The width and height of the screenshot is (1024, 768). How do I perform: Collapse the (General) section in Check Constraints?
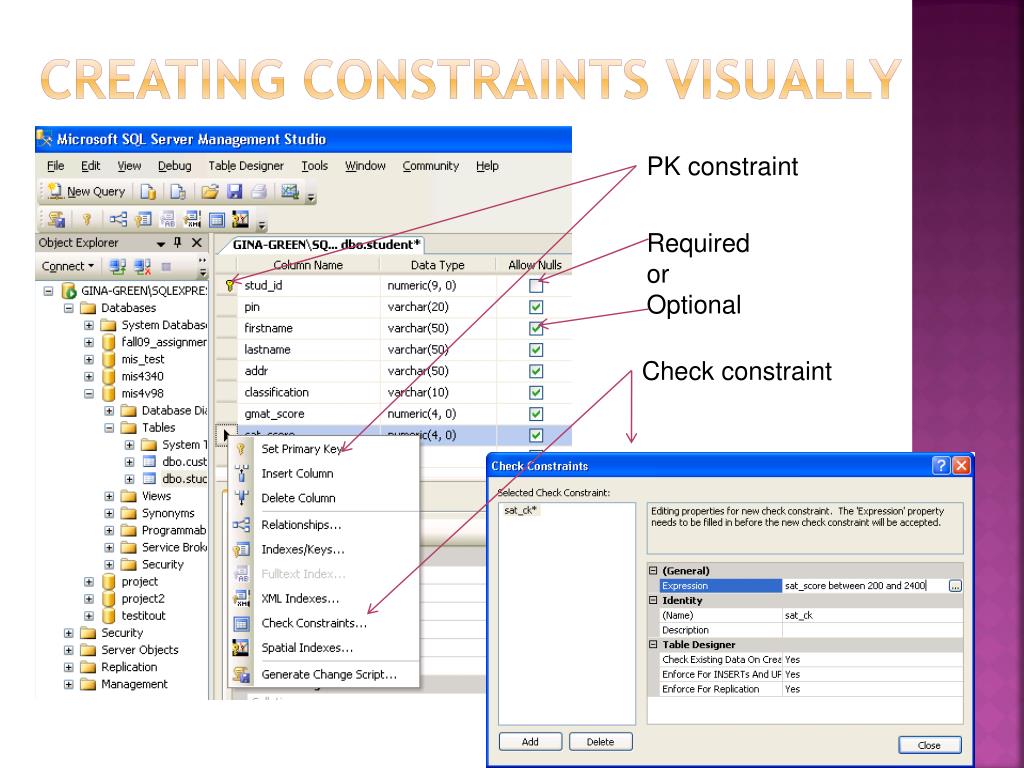click(x=652, y=570)
